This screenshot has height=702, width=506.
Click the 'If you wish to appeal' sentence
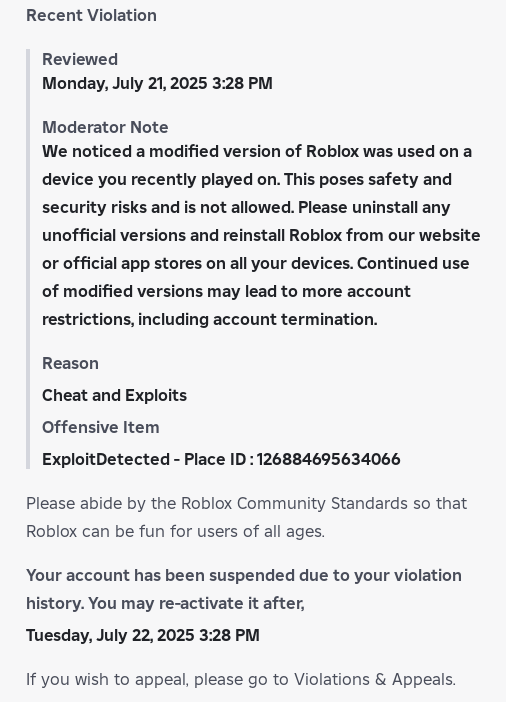point(241,680)
